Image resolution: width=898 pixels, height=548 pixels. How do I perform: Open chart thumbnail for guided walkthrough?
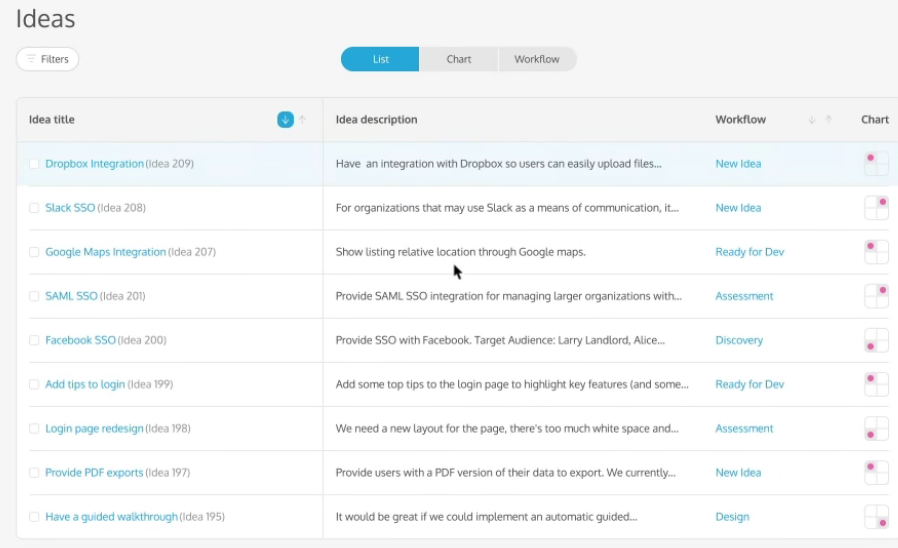click(x=876, y=517)
